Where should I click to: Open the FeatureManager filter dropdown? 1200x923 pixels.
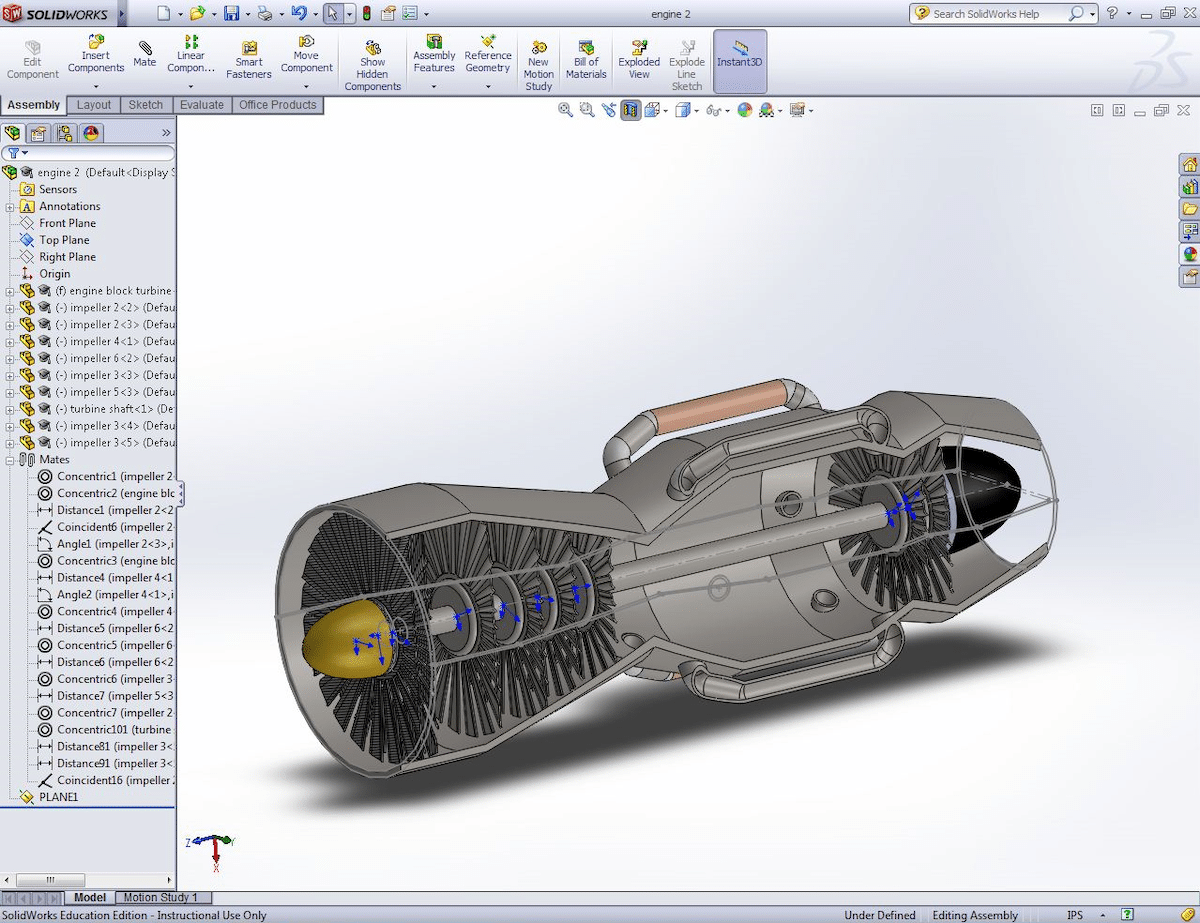click(x=24, y=152)
